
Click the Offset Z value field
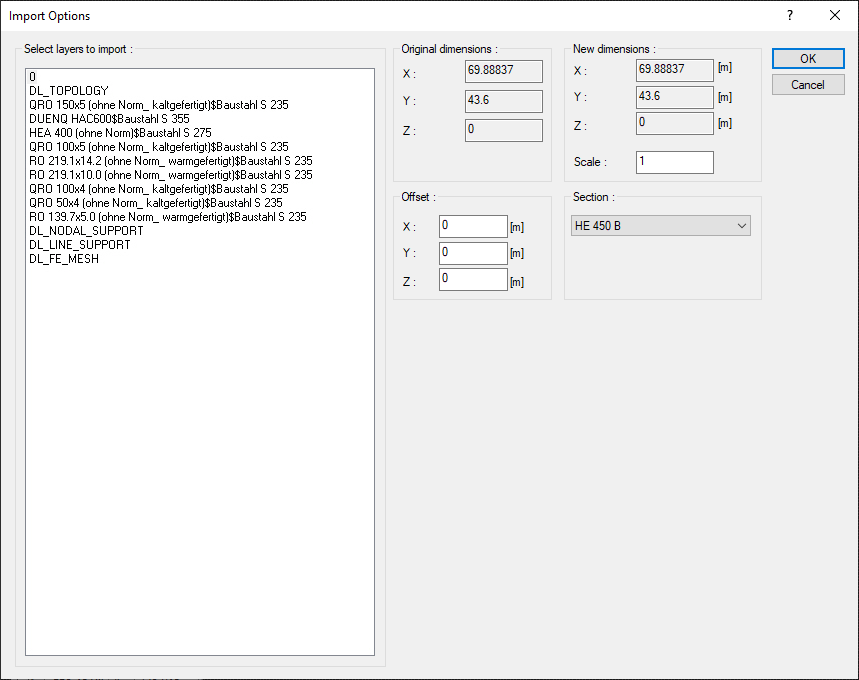(x=473, y=279)
